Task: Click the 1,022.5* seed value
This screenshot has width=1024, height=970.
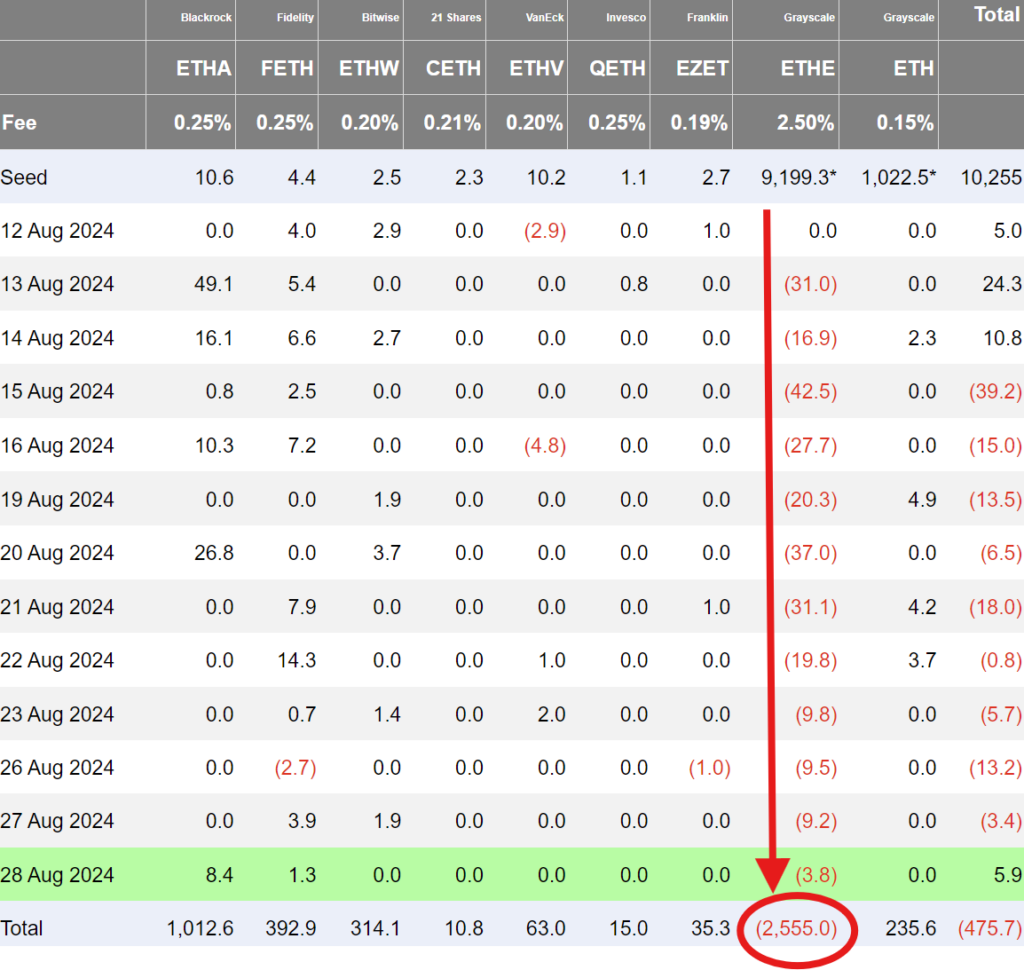Action: (x=899, y=178)
